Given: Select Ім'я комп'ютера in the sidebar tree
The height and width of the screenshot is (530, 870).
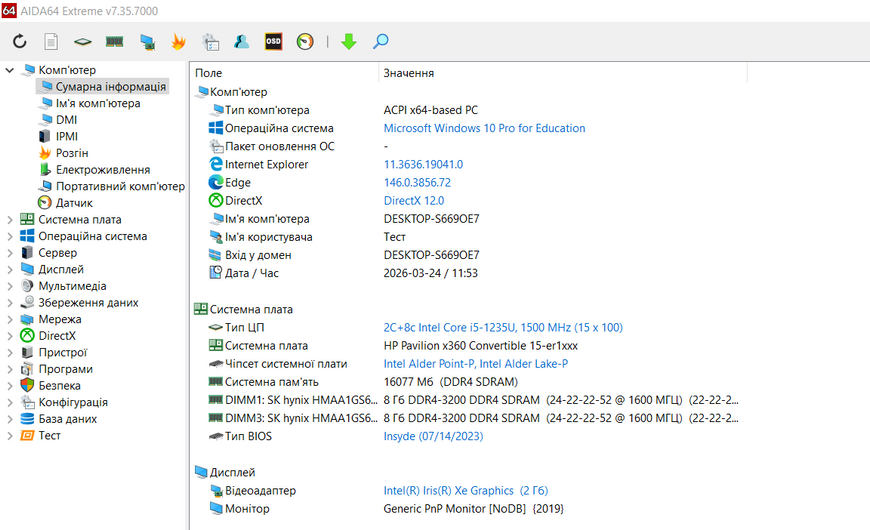Looking at the screenshot, I should point(98,103).
